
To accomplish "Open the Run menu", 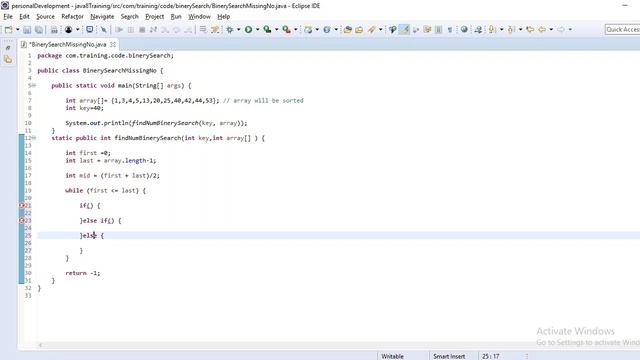I will 176,16.
